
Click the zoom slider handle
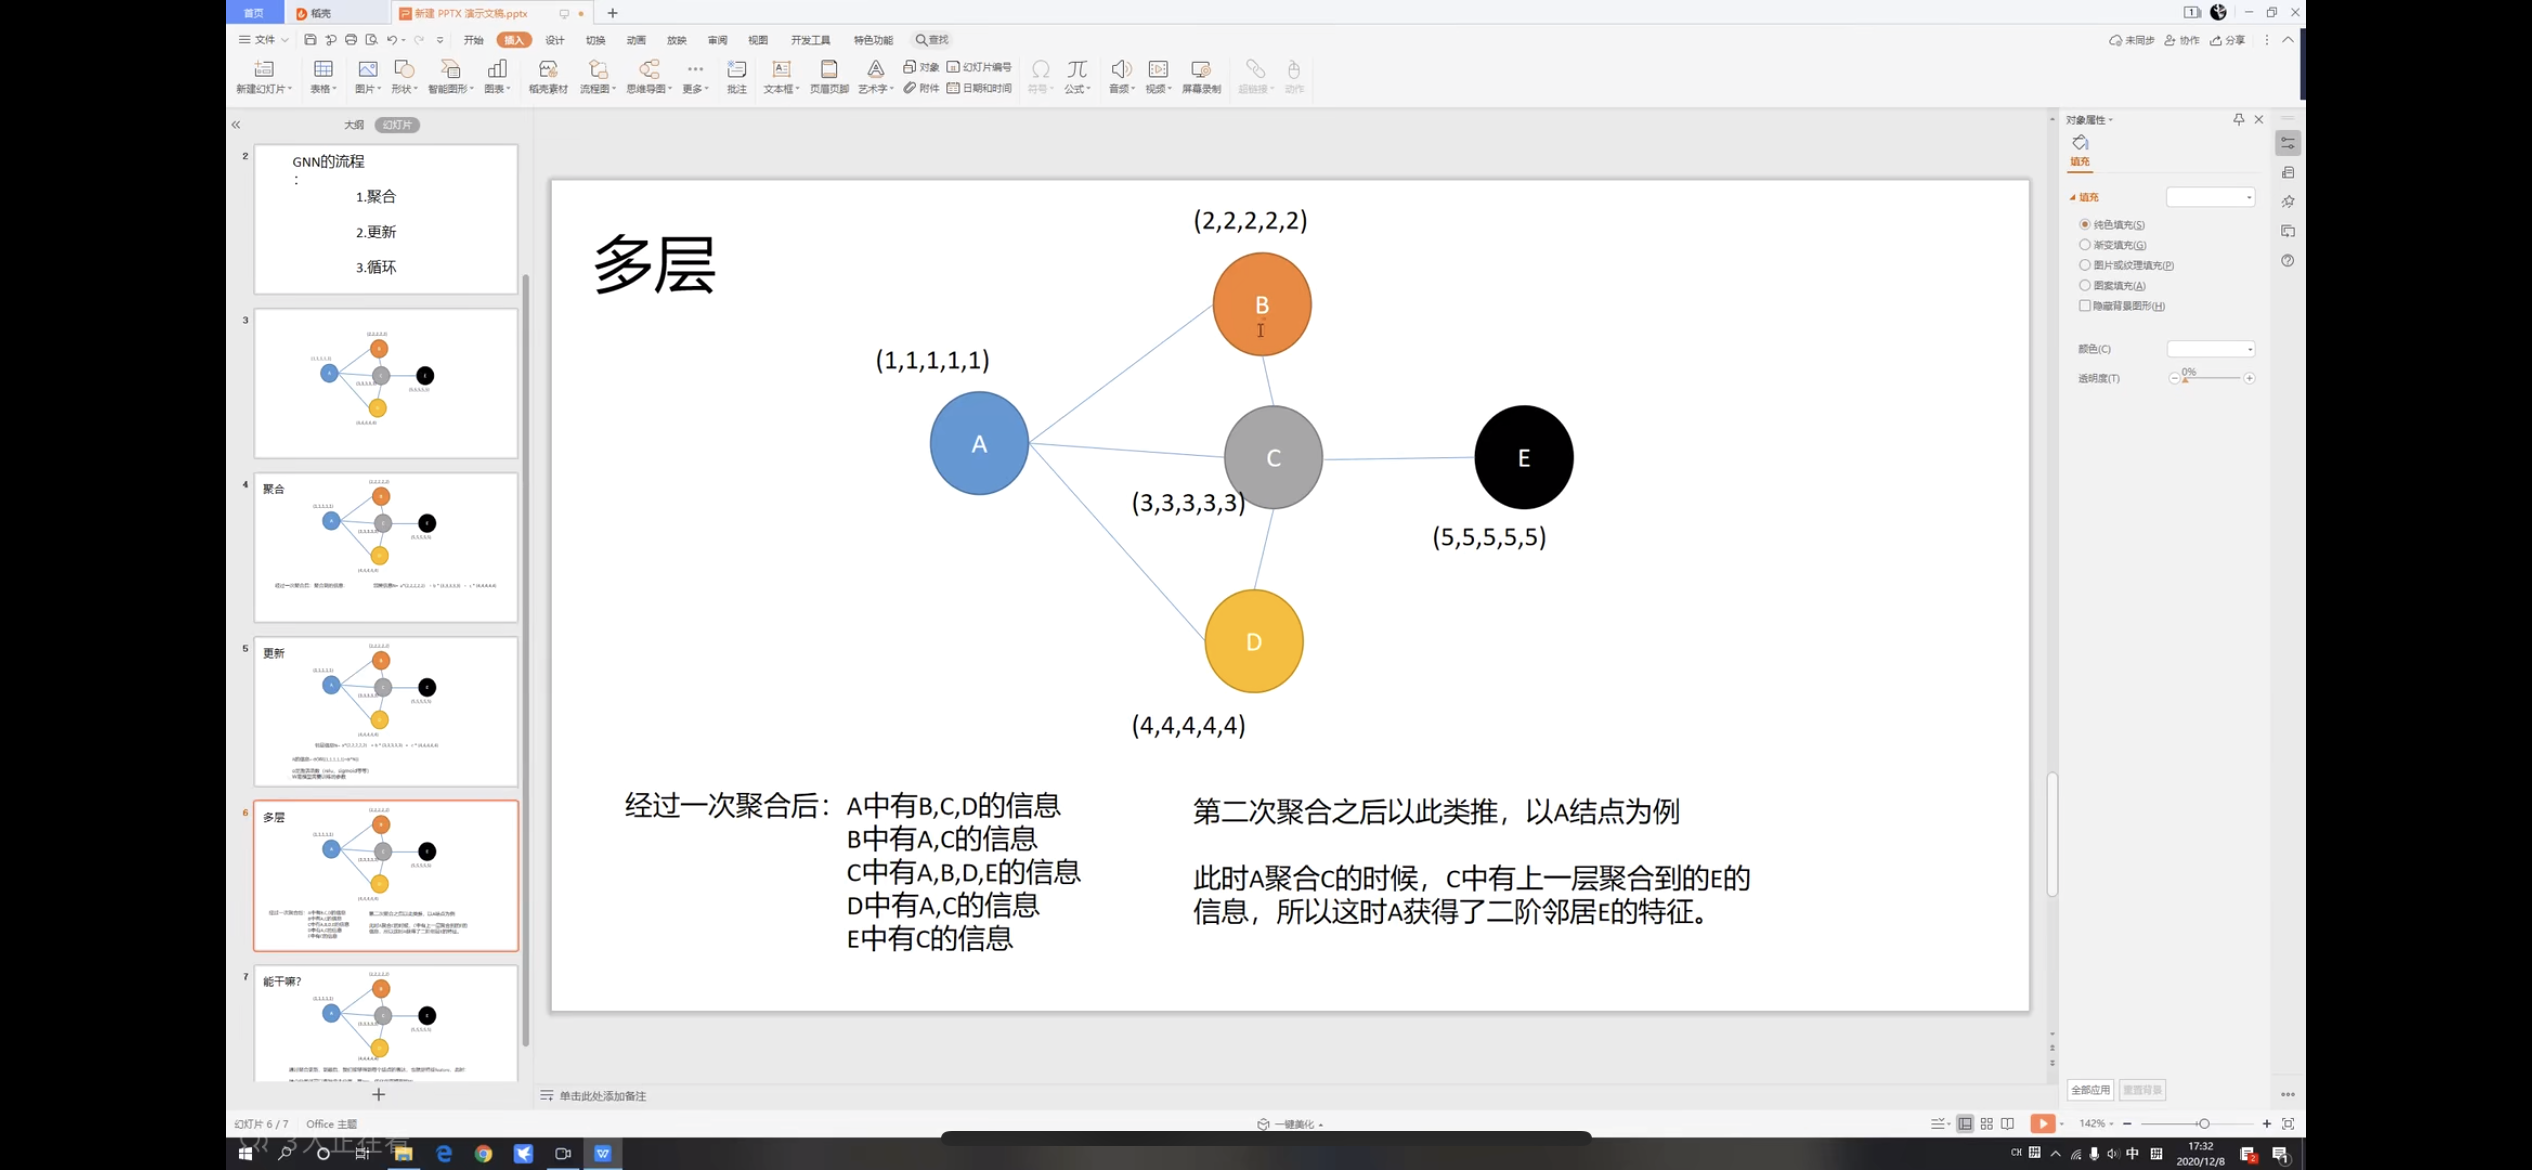coord(2204,1124)
